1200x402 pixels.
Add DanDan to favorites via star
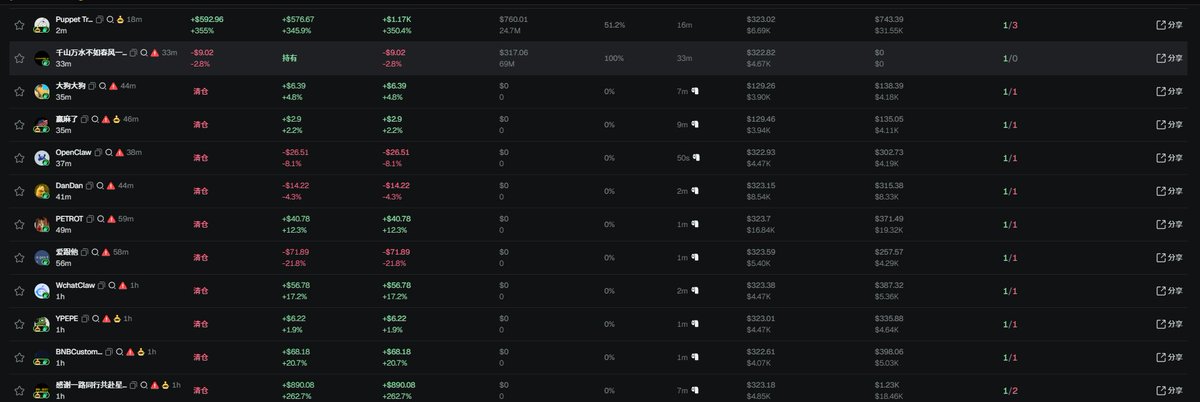pos(19,191)
